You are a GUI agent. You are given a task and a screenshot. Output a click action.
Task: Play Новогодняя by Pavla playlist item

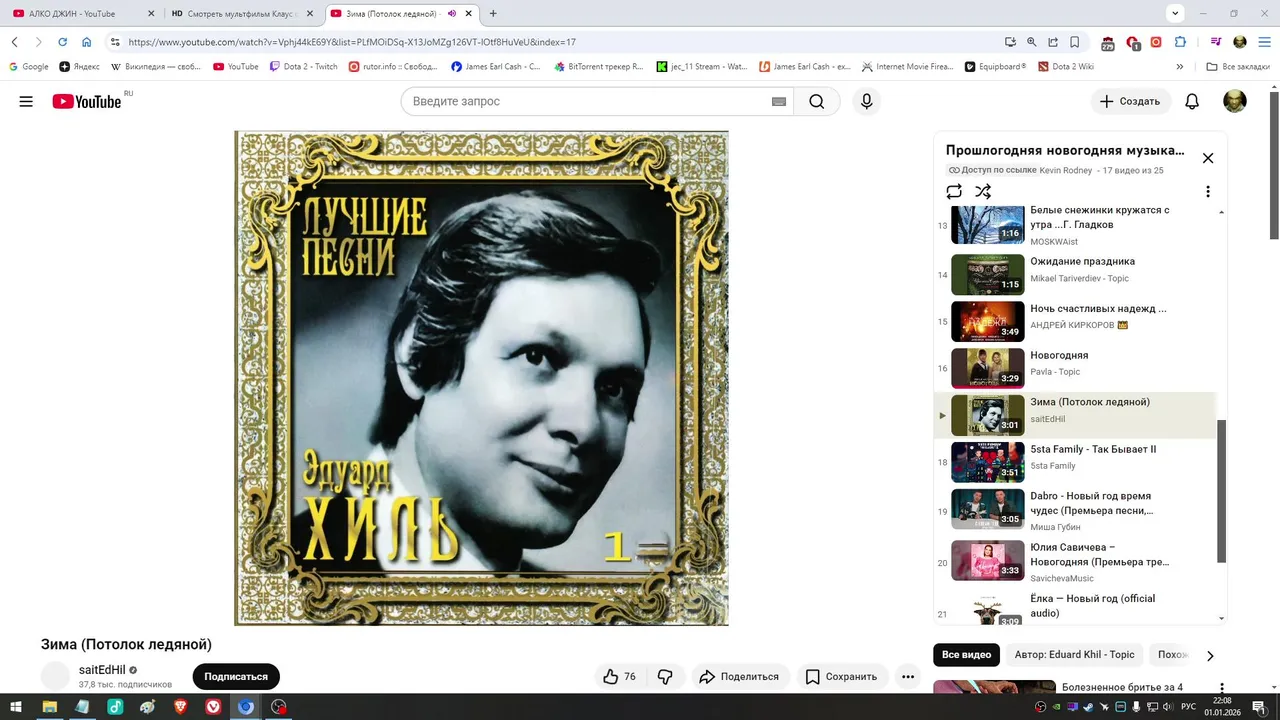point(1075,368)
